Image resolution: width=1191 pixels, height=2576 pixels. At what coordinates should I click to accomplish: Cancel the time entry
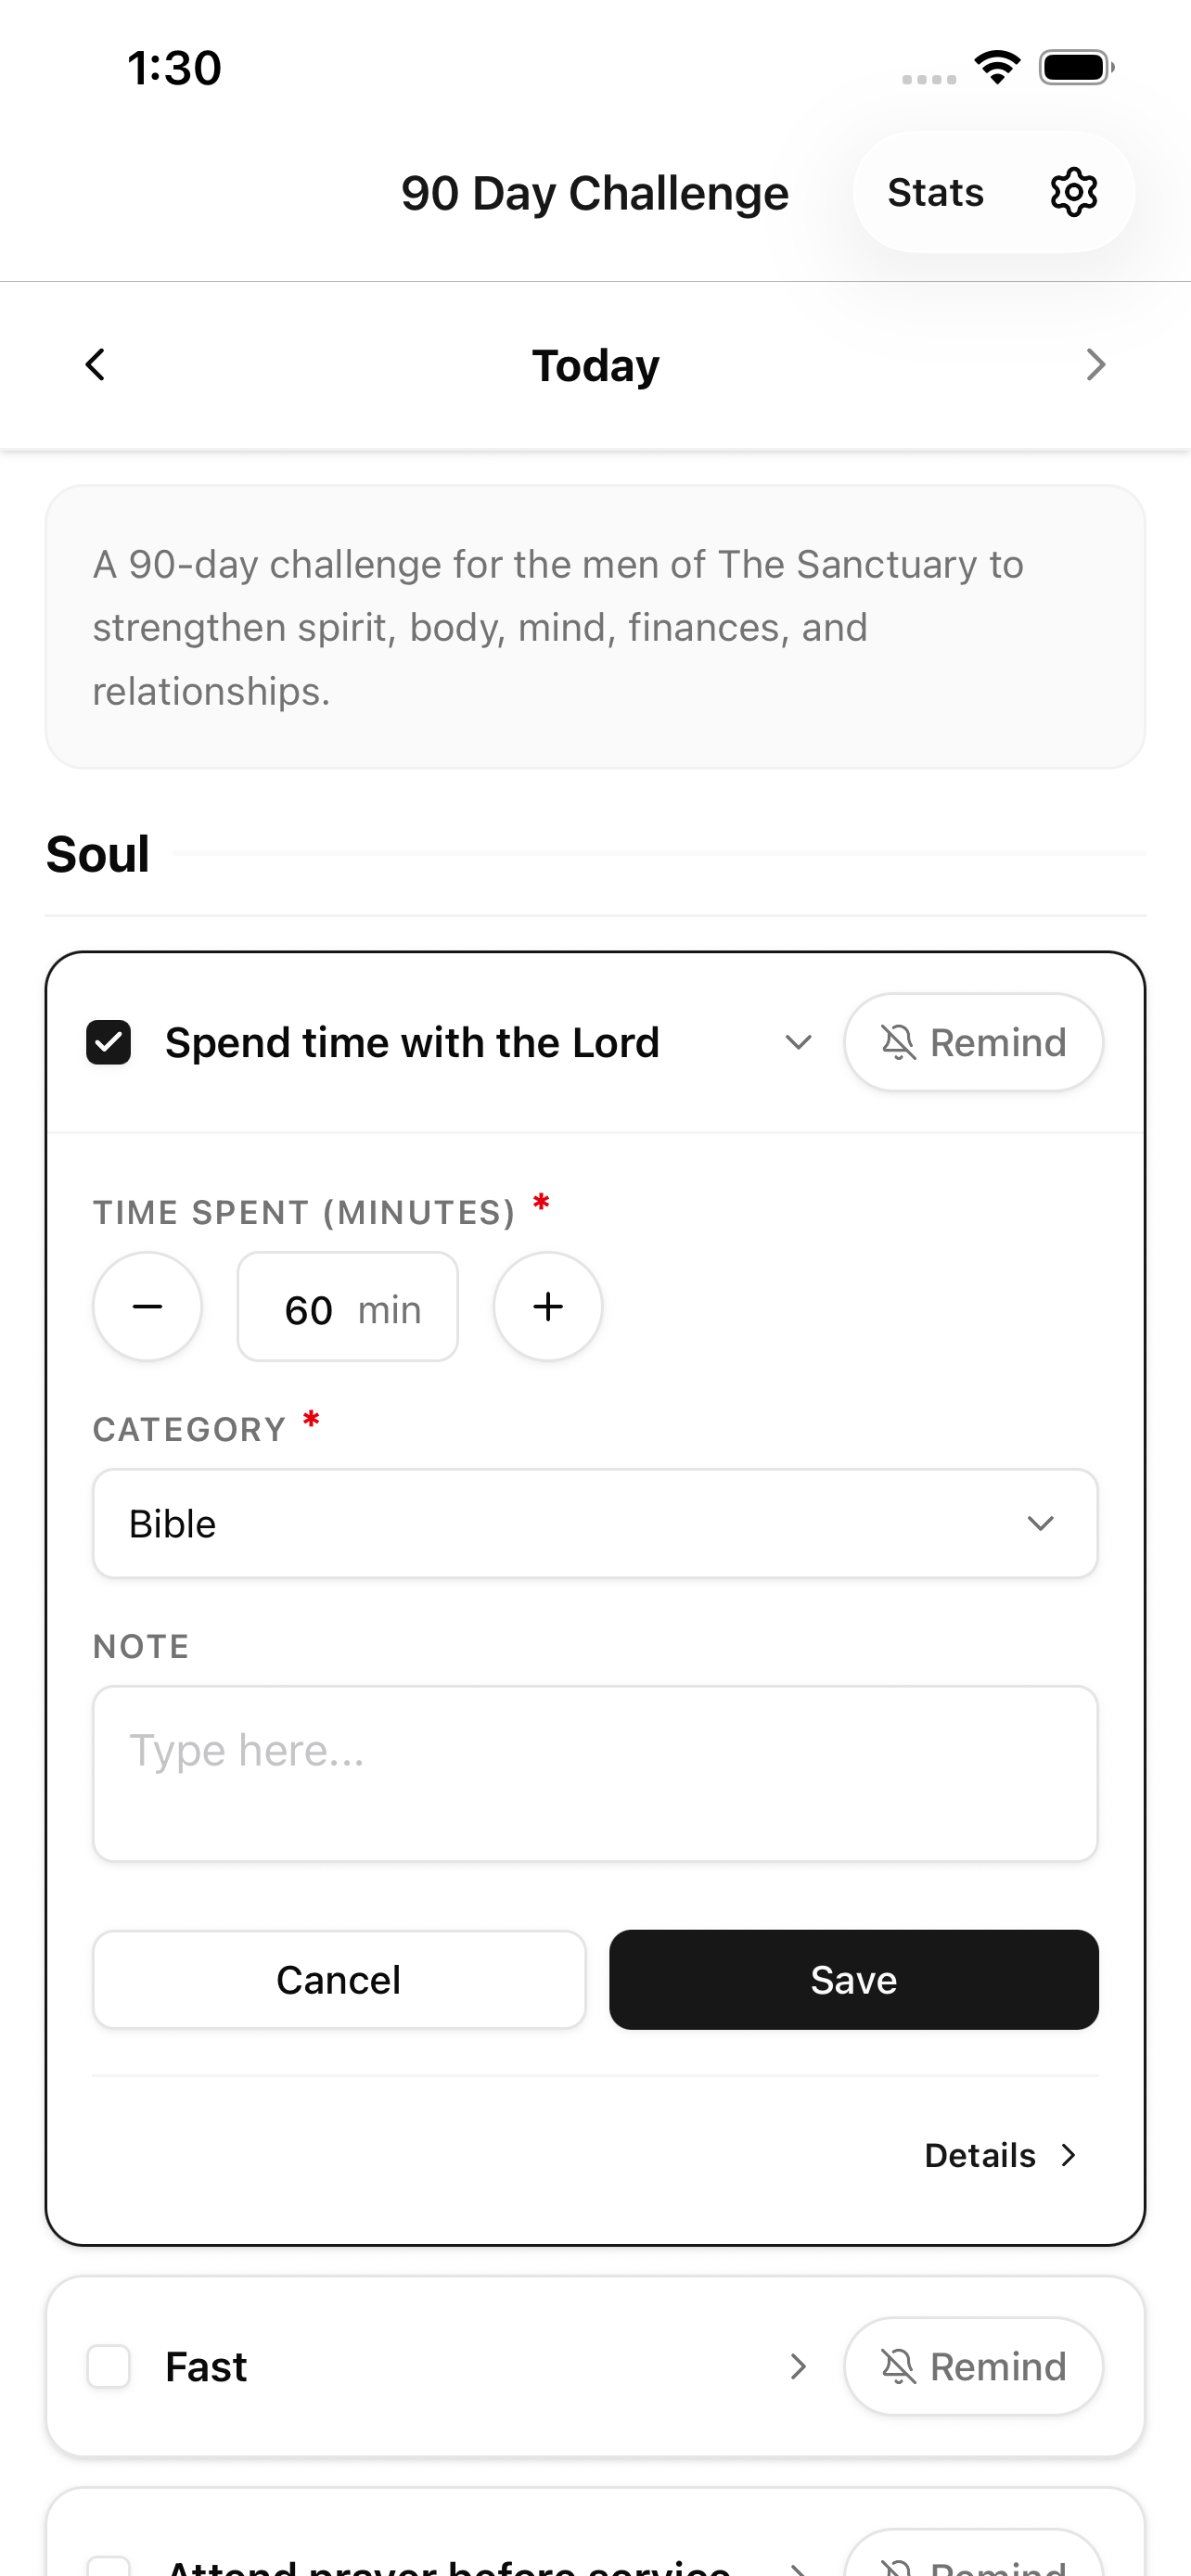[x=339, y=1979]
